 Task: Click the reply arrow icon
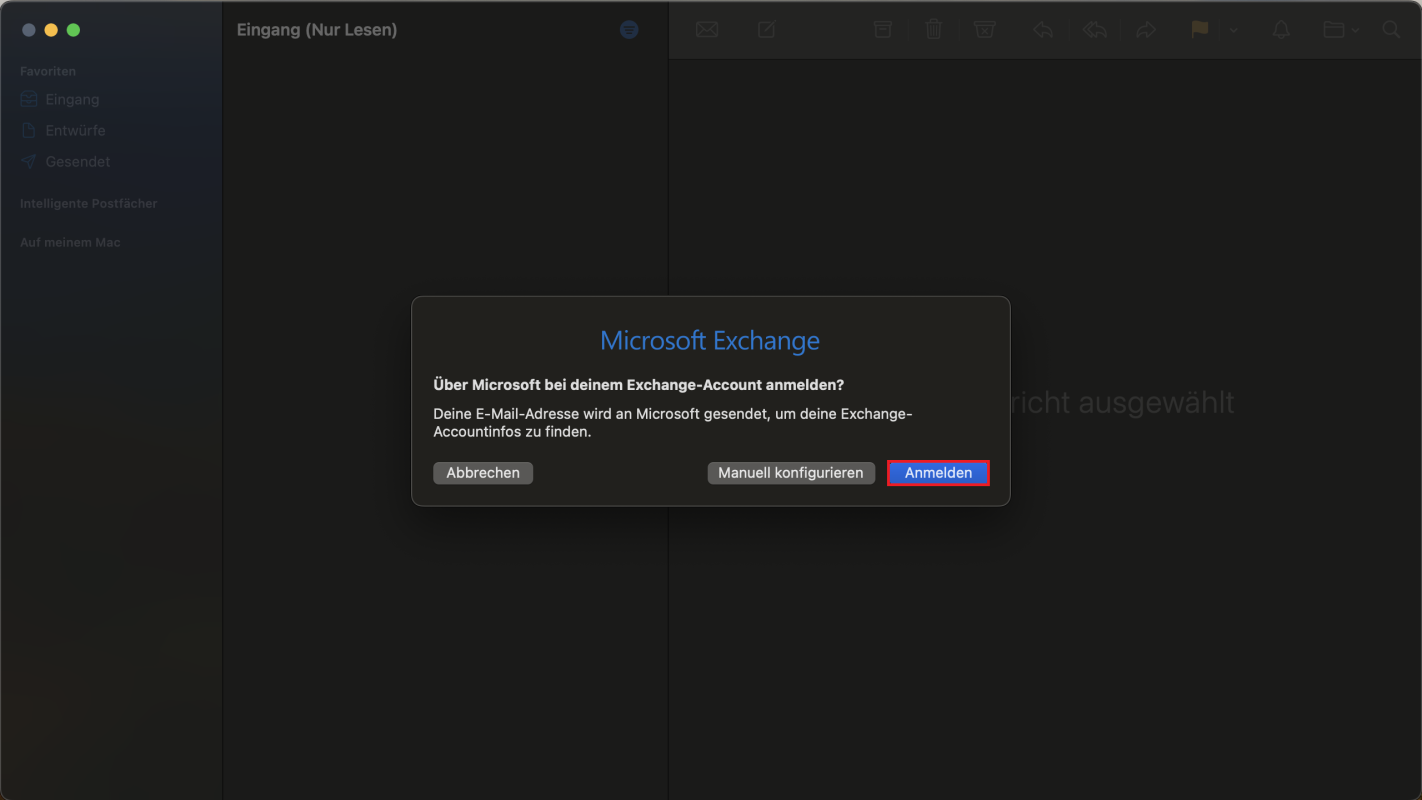1043,30
